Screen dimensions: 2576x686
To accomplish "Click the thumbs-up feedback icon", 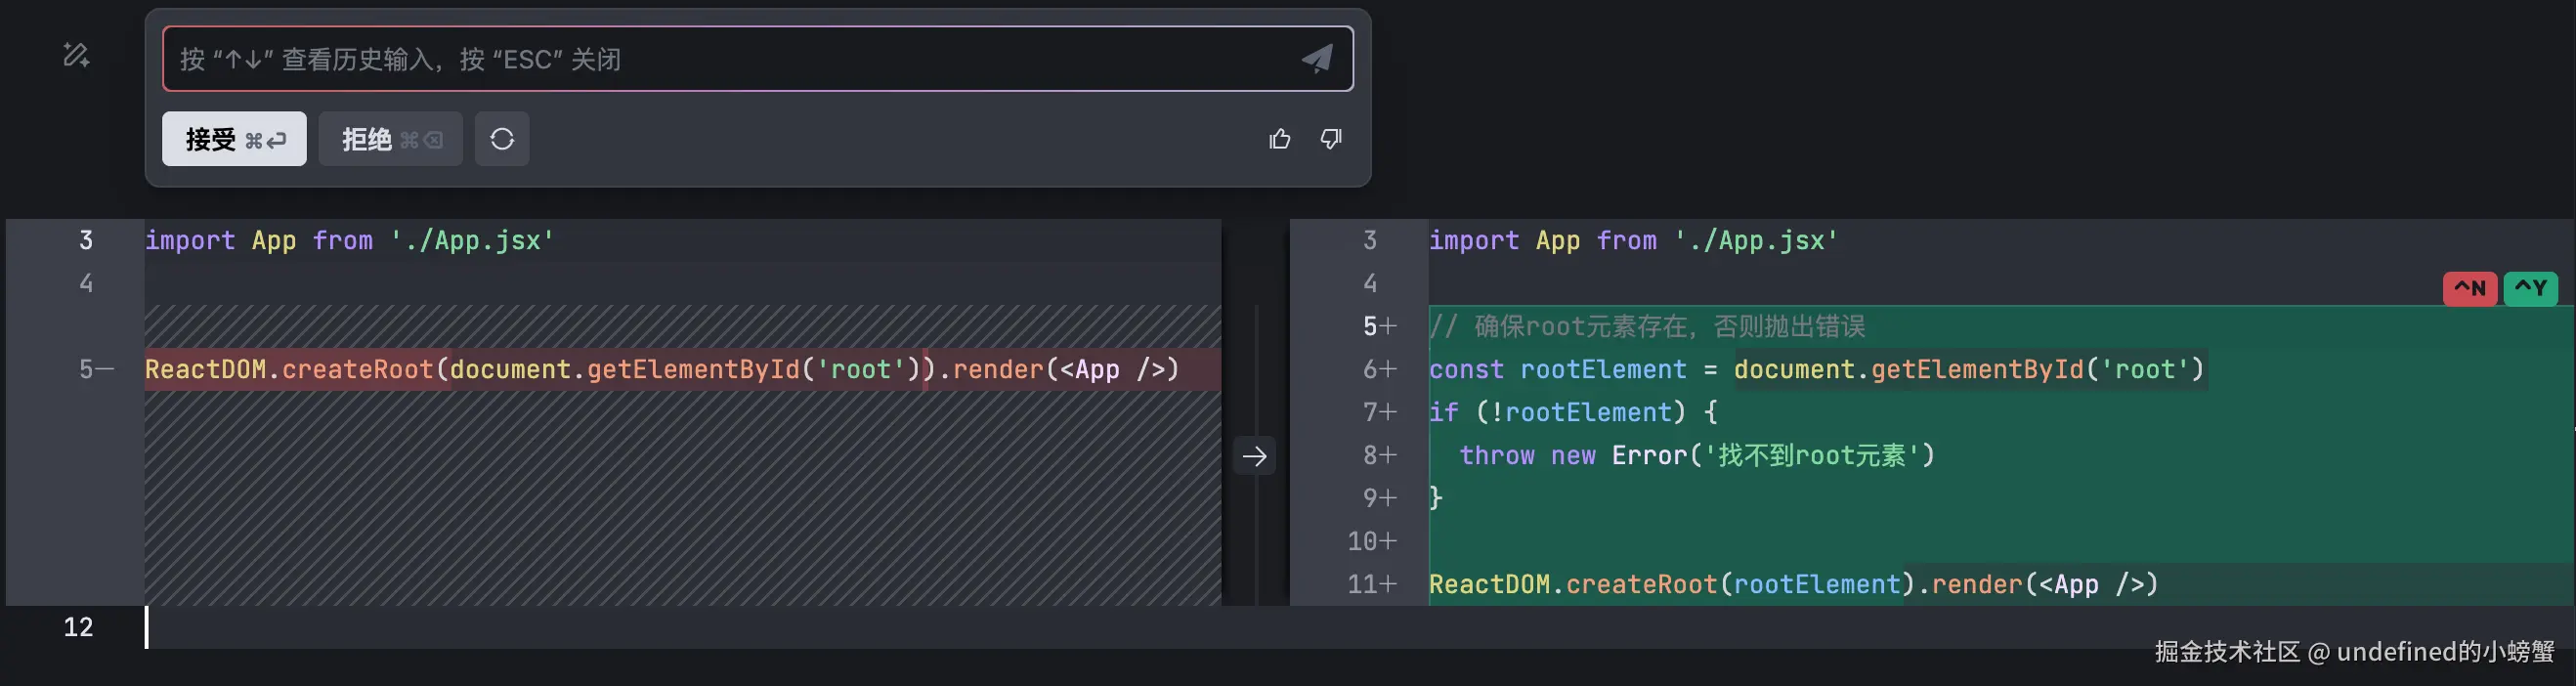I will (1280, 139).
